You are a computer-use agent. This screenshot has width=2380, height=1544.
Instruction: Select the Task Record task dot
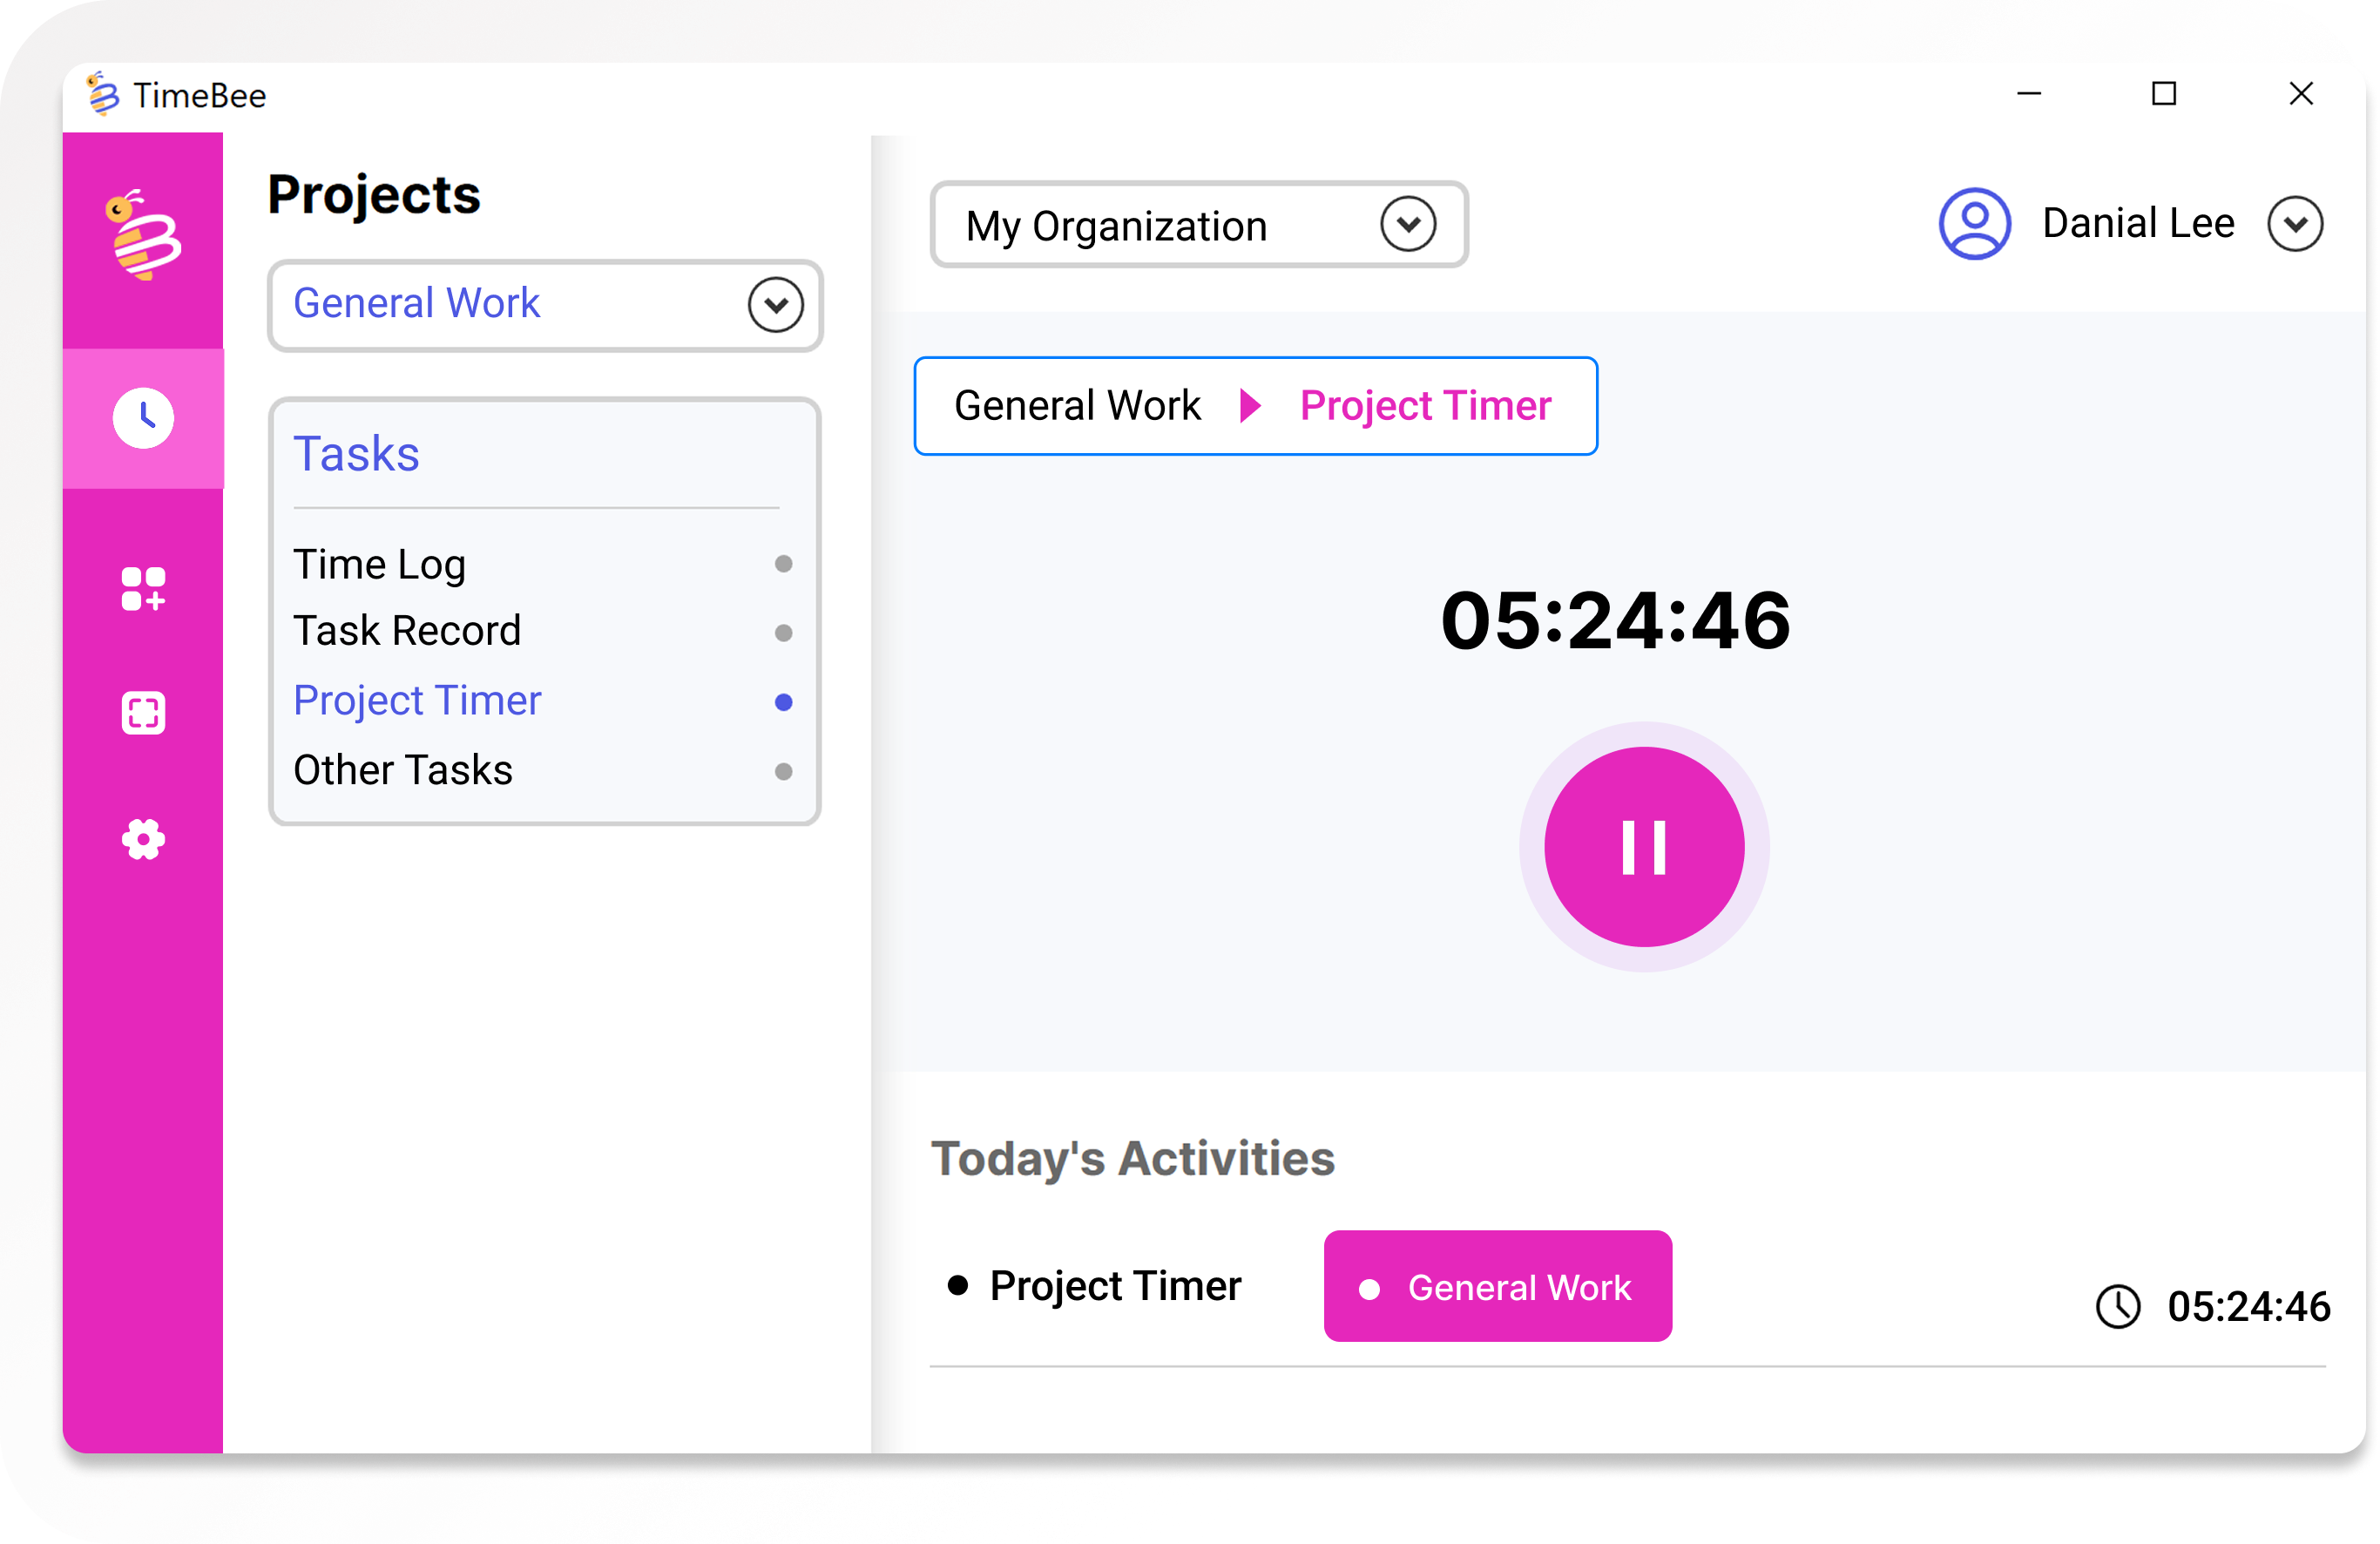coord(783,633)
